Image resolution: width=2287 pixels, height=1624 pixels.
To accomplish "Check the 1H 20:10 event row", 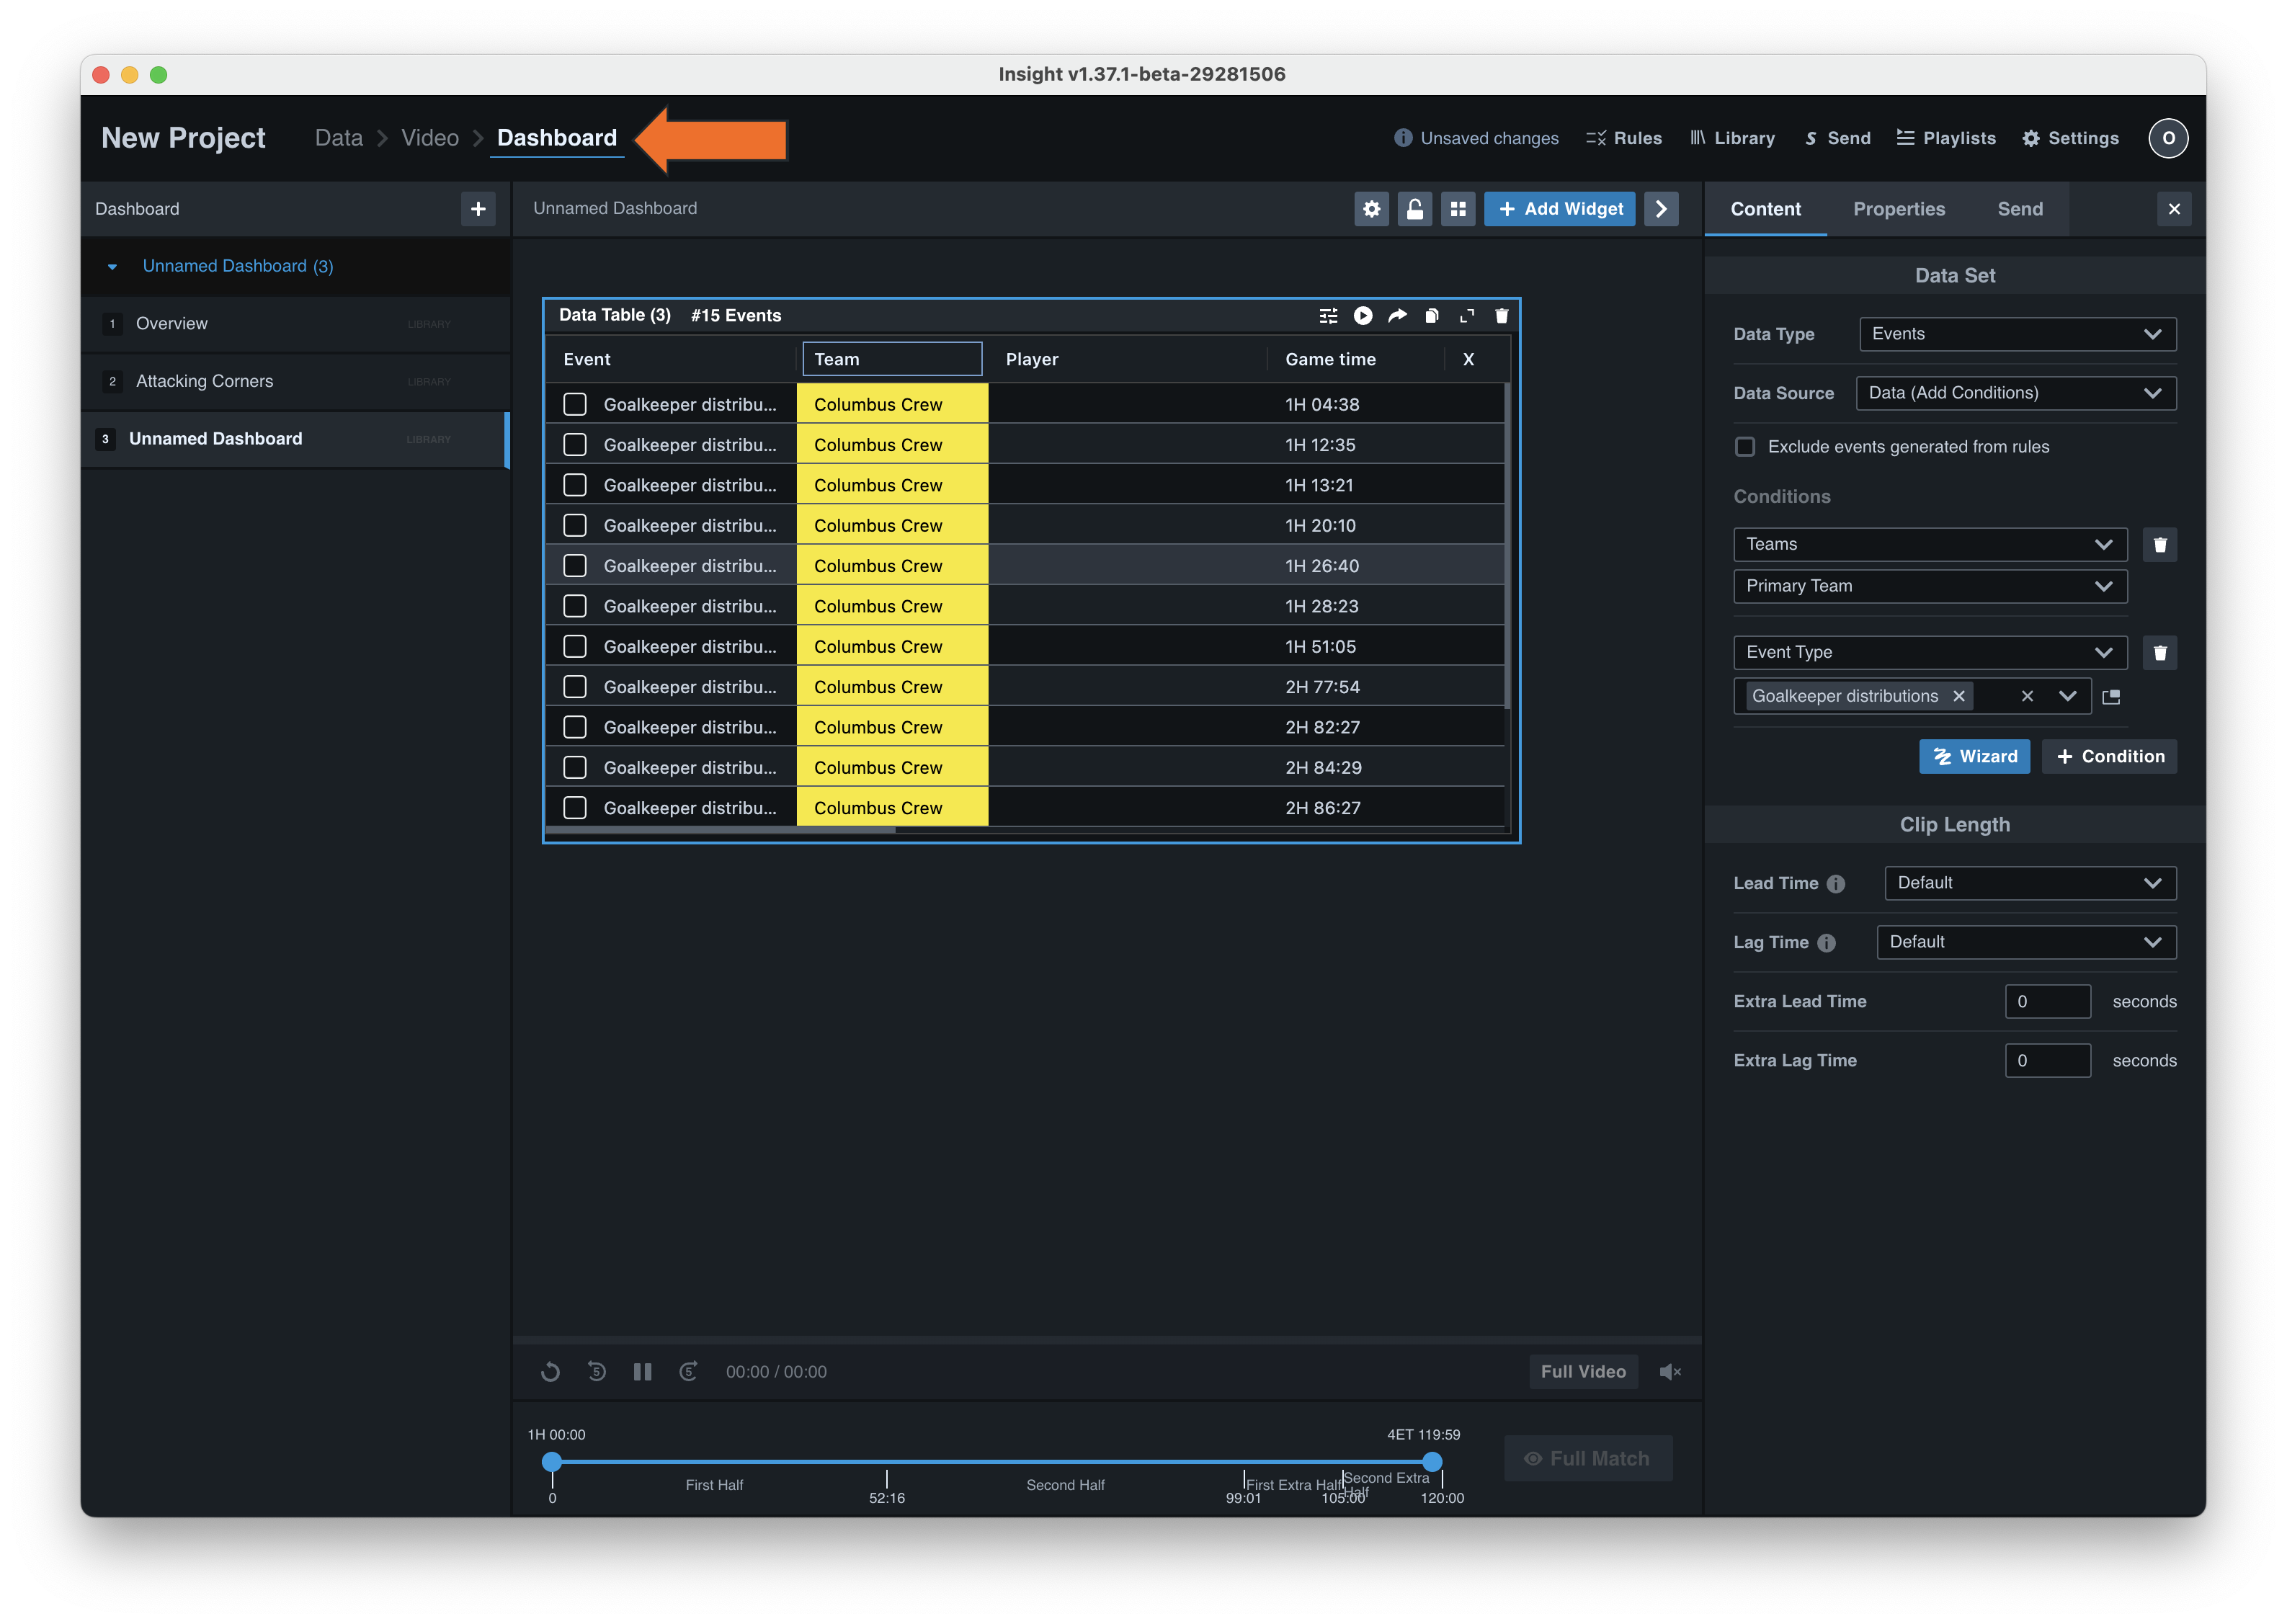I will click(575, 525).
